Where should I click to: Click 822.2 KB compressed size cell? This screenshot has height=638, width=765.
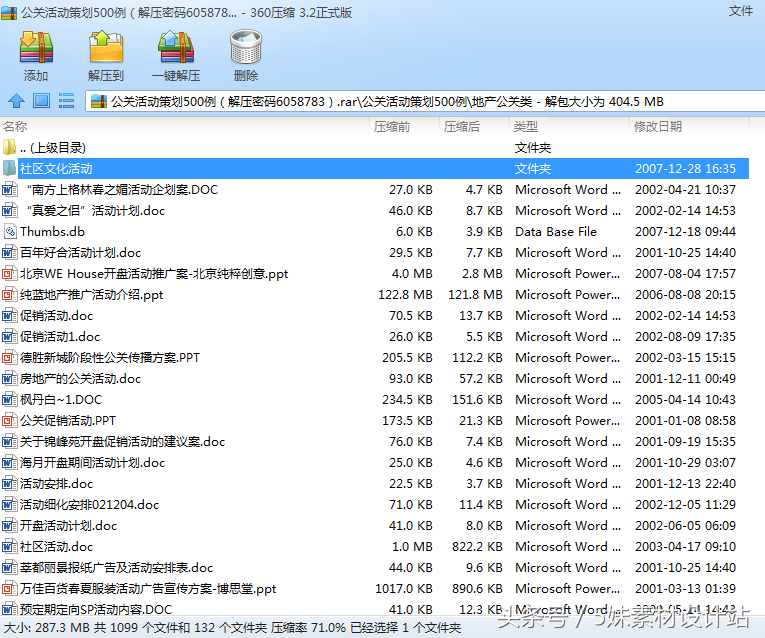point(477,546)
